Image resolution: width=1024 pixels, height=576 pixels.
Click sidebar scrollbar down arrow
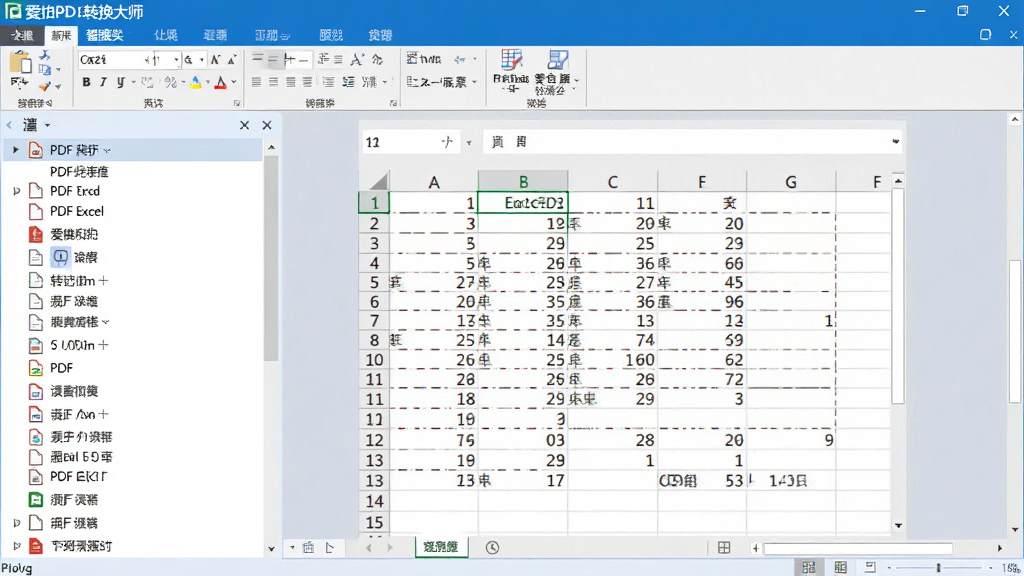tap(272, 549)
